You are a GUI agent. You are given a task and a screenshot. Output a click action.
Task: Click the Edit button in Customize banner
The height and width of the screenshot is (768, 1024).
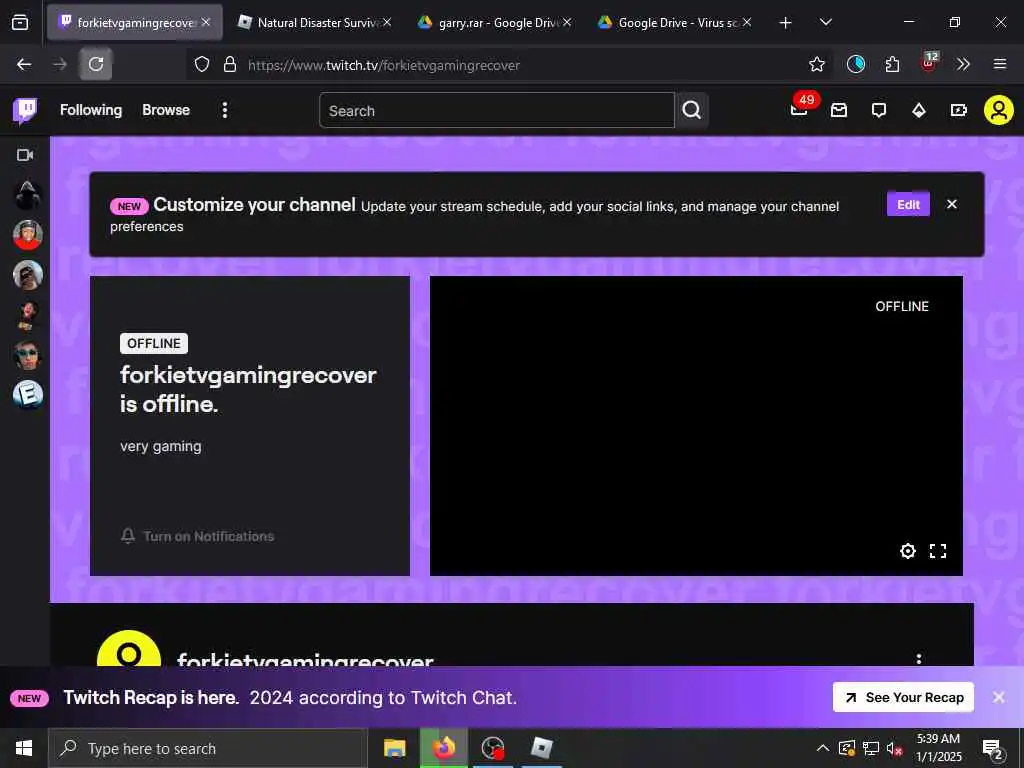(x=908, y=204)
